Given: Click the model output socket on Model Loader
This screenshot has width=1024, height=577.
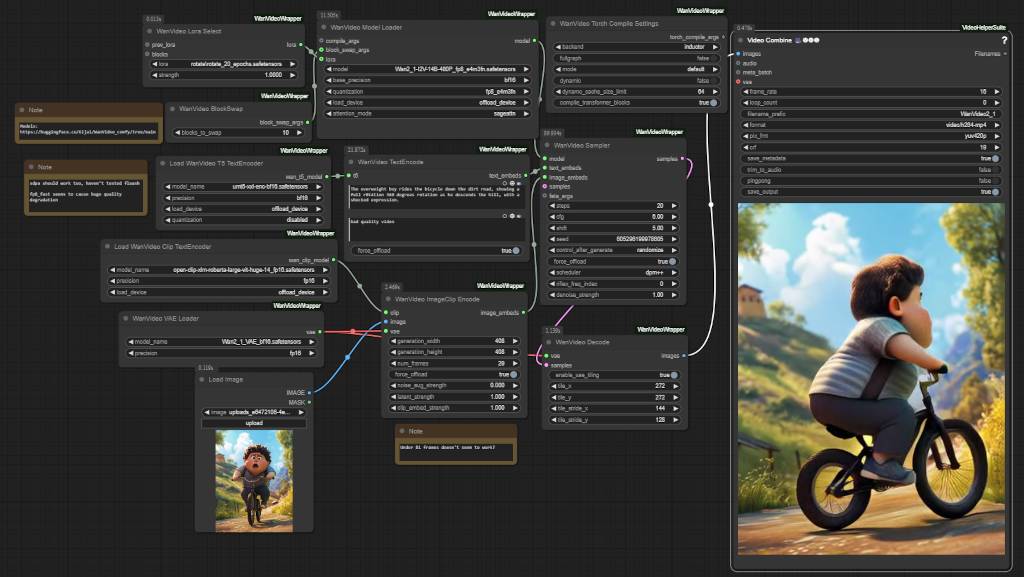Looking at the screenshot, I should click(535, 40).
